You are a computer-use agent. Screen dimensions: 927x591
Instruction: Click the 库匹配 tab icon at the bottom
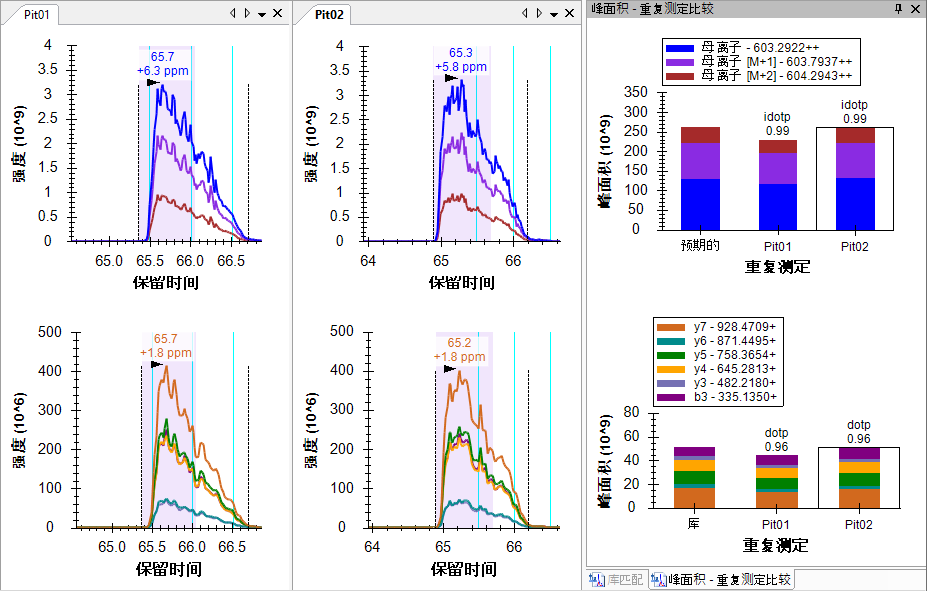(x=598, y=579)
